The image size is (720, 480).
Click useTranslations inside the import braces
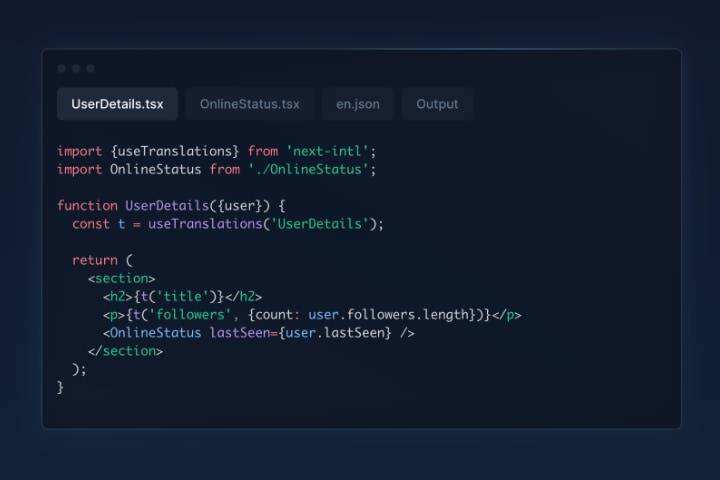(x=175, y=151)
